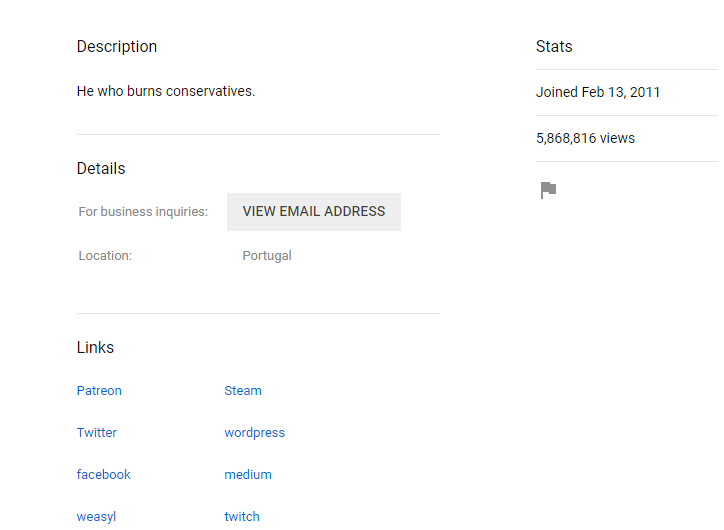Click the 'He who burns conservatives.' description
Image resolution: width=724 pixels, height=530 pixels.
(166, 91)
